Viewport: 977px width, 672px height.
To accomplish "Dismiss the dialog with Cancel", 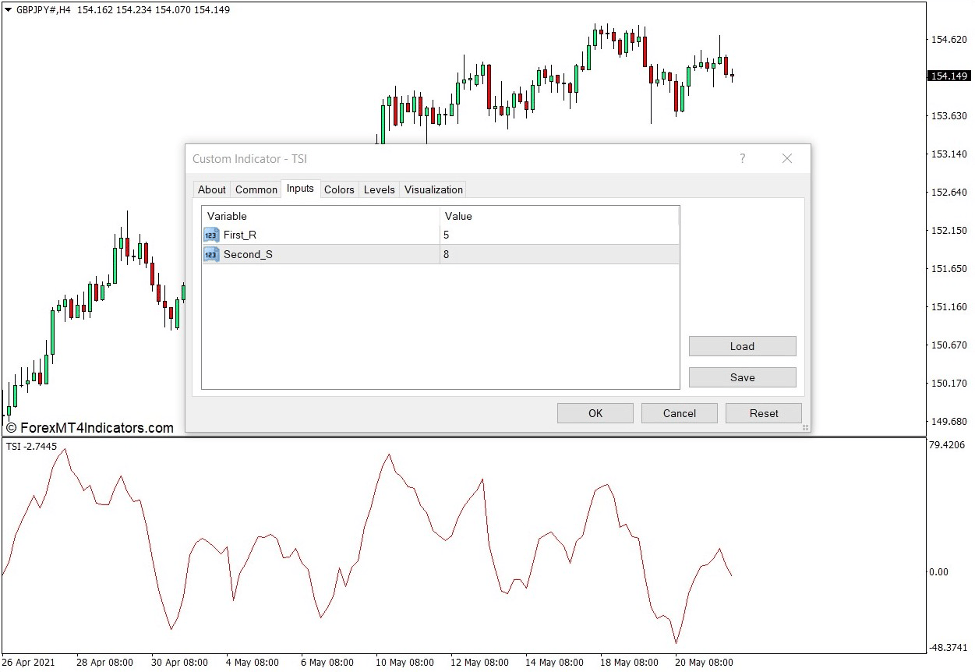I will 679,413.
